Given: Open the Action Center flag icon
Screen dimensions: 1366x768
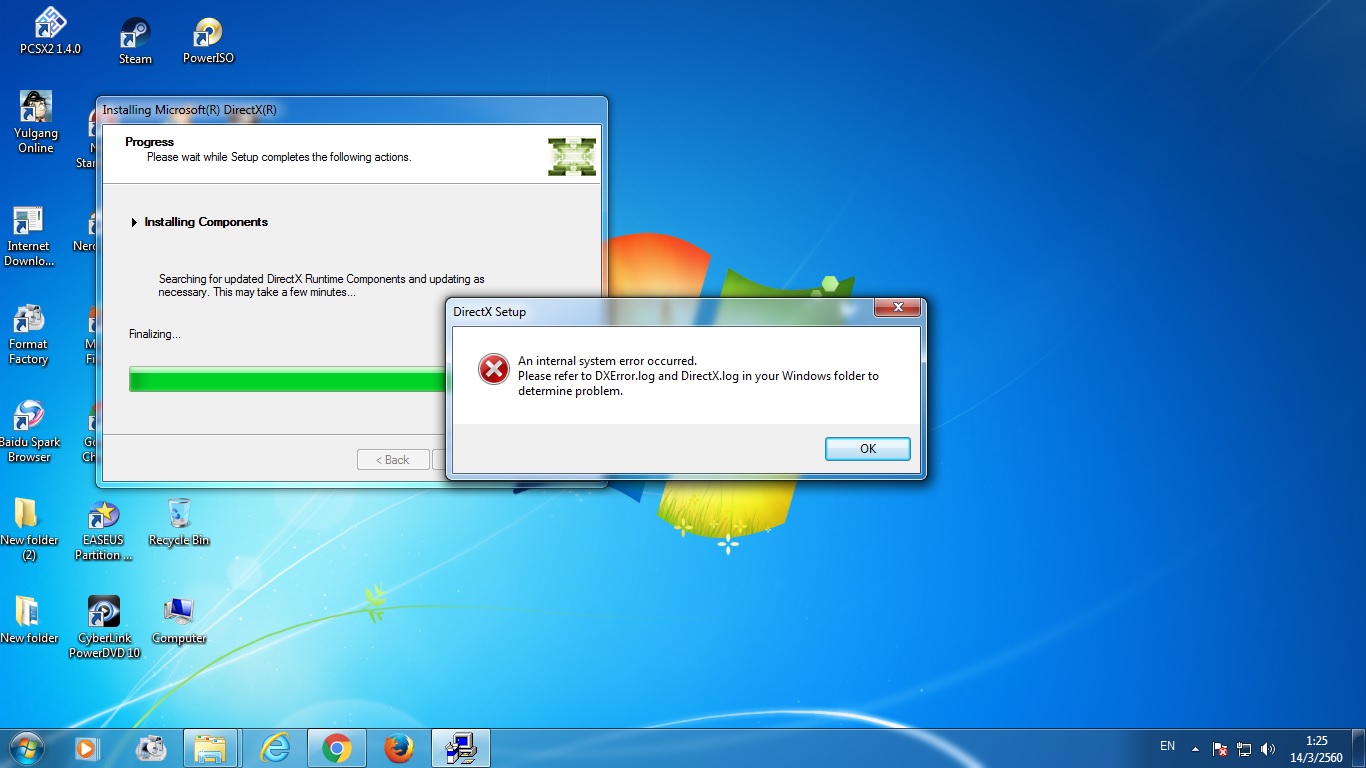Looking at the screenshot, I should [1220, 748].
